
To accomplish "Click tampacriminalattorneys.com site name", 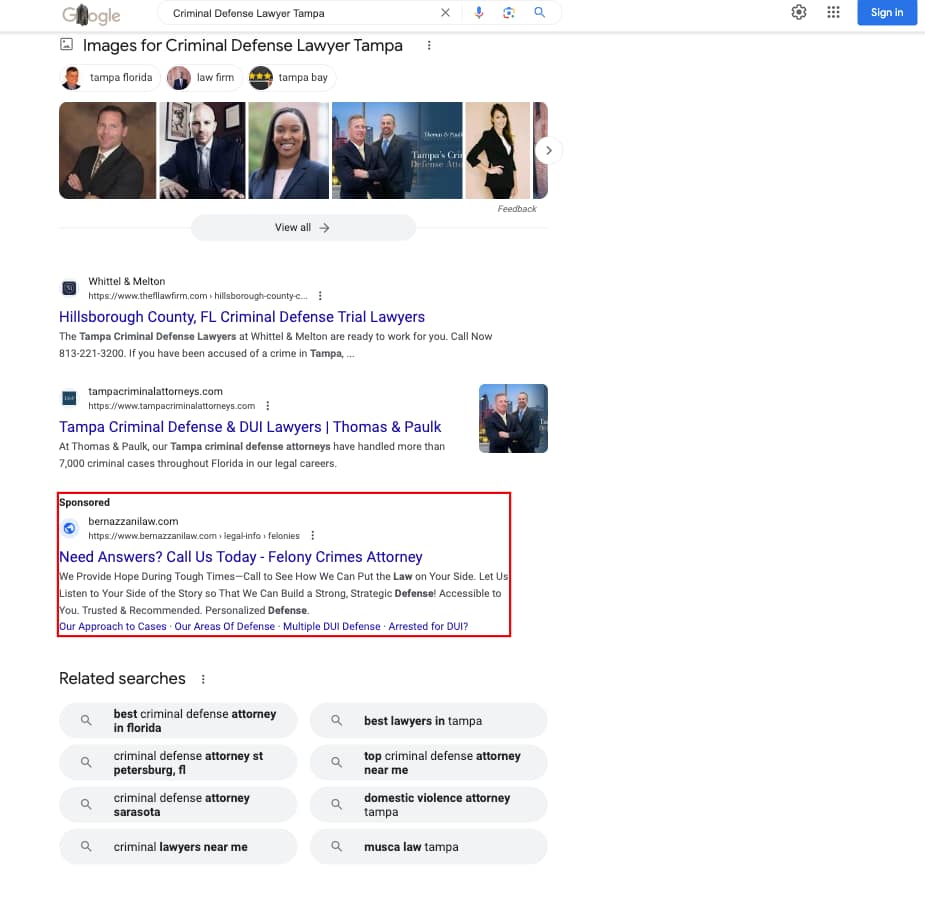I will pos(156,391).
